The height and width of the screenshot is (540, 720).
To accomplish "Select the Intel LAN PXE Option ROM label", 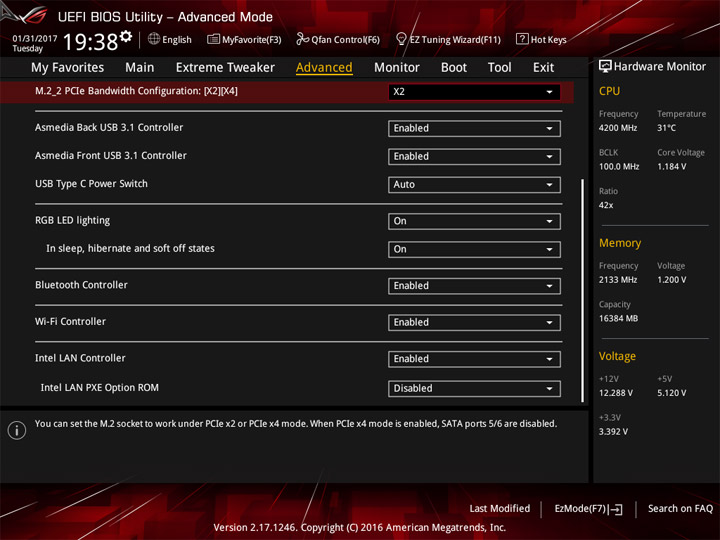I will point(100,388).
